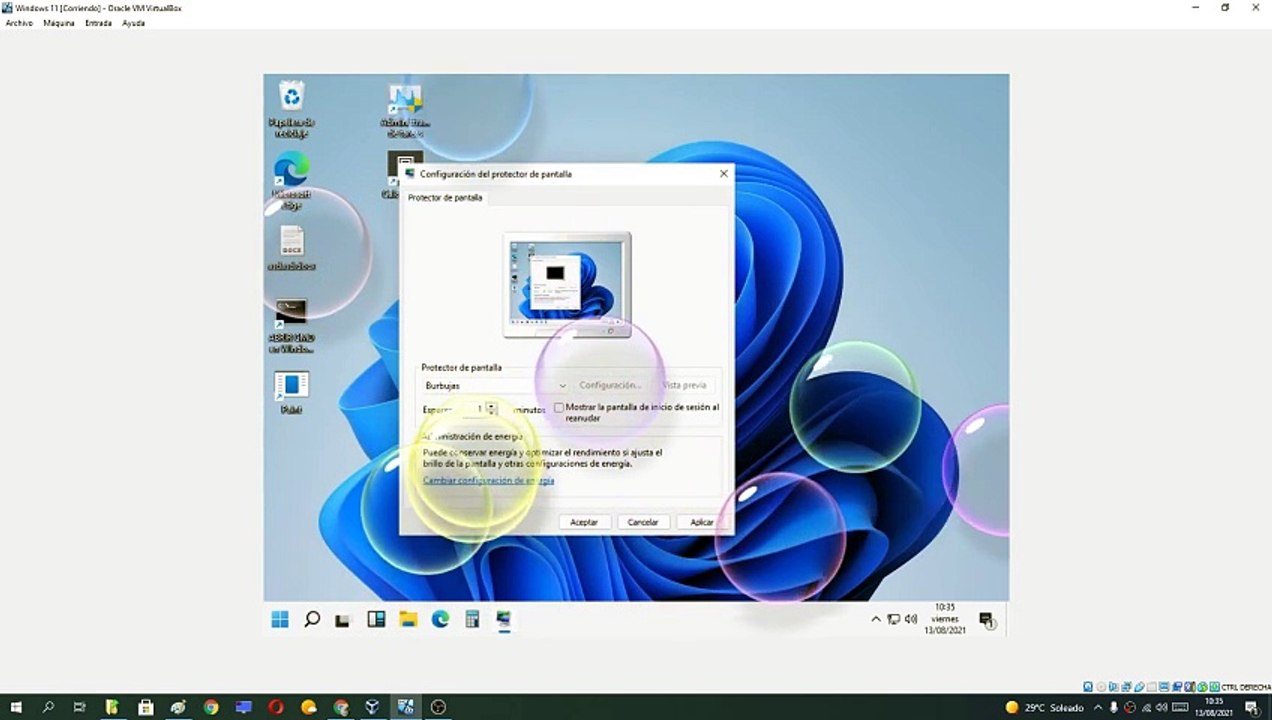1272x720 pixels.
Task: Click VirtualBox optical disk status icon
Action: pyautogui.click(x=1100, y=687)
